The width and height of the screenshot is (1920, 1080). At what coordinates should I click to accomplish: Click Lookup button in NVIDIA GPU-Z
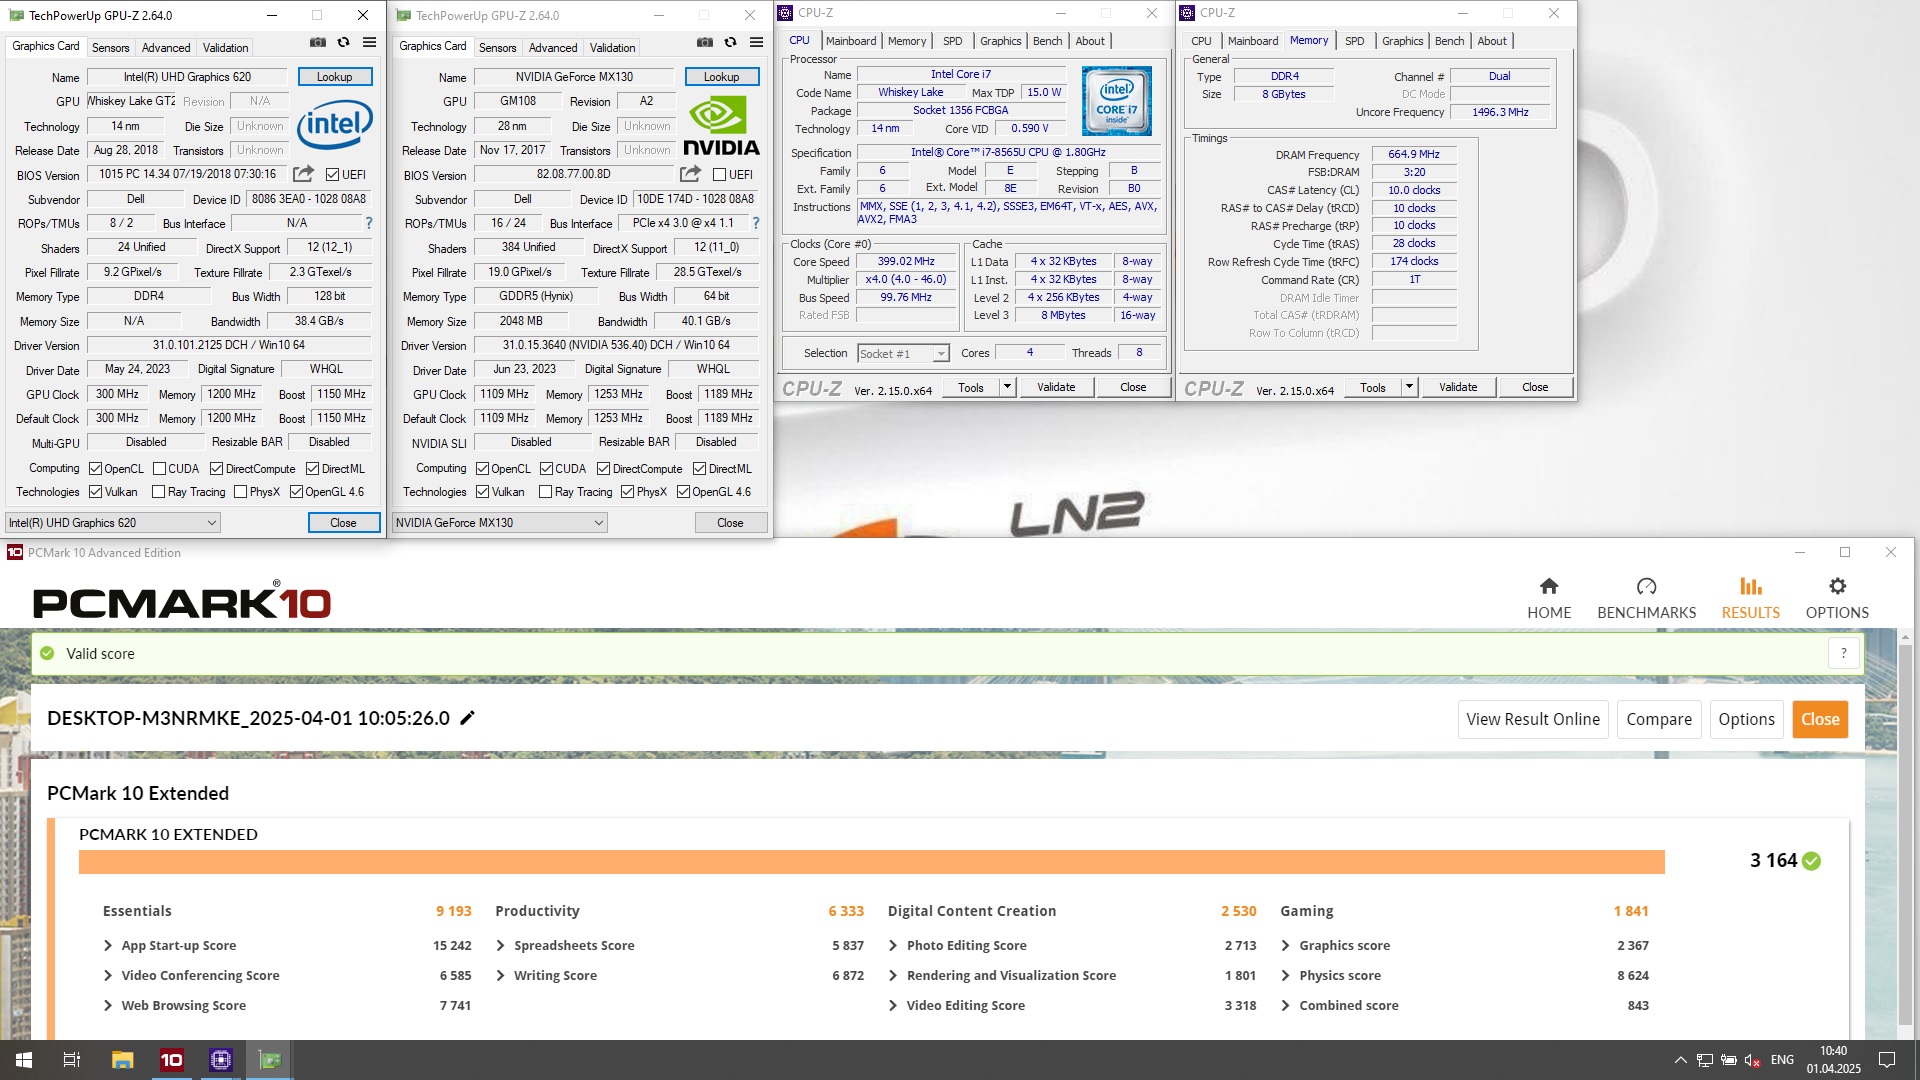pyautogui.click(x=721, y=76)
